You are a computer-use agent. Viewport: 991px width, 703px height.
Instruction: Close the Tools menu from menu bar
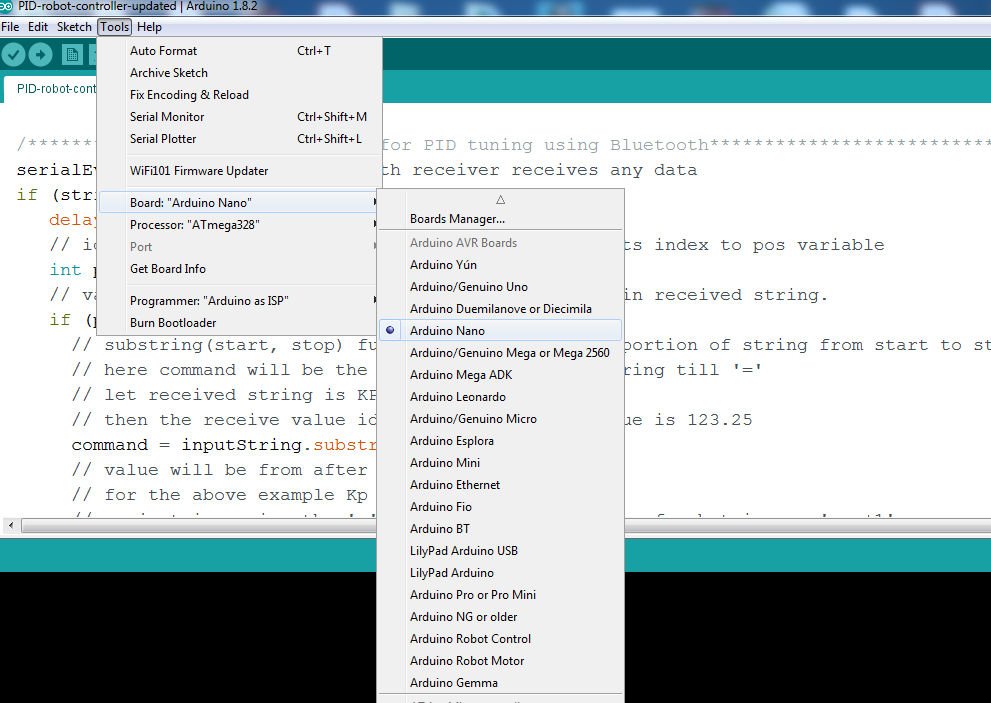point(115,27)
